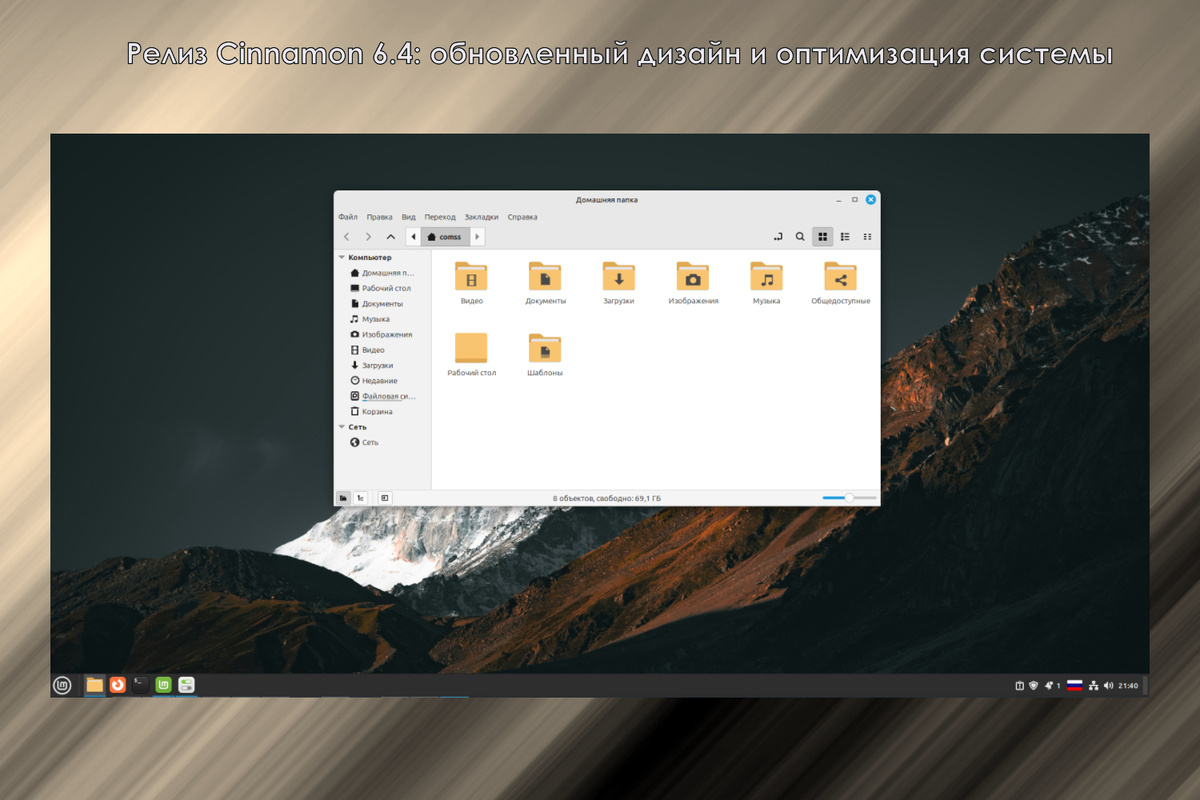Collapse the Компьютер section in the sidebar

pyautogui.click(x=340, y=257)
